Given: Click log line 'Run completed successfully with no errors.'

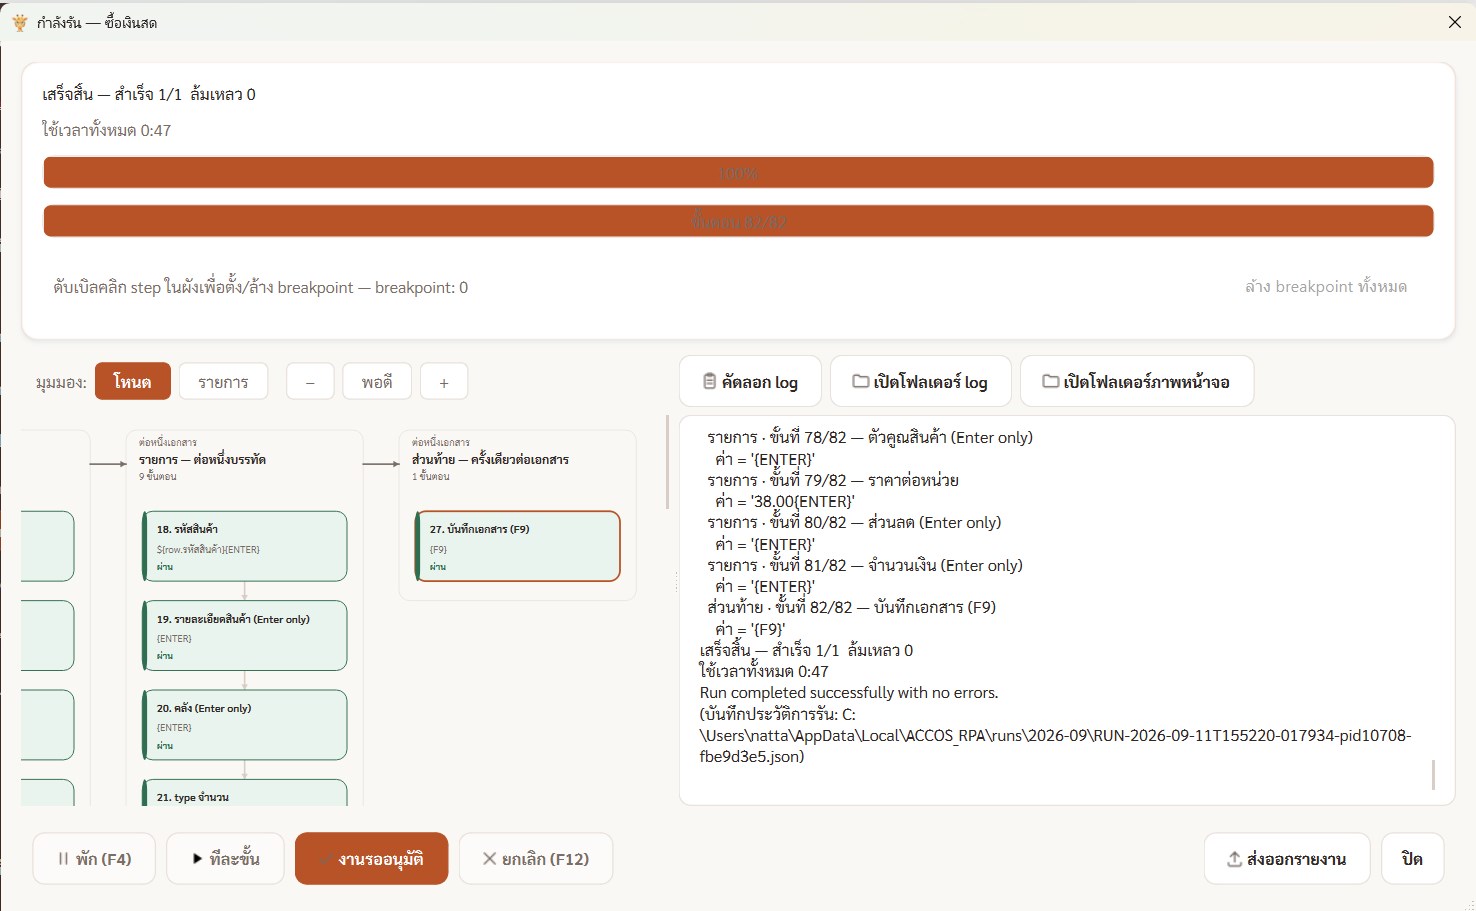Looking at the screenshot, I should coord(849,692).
